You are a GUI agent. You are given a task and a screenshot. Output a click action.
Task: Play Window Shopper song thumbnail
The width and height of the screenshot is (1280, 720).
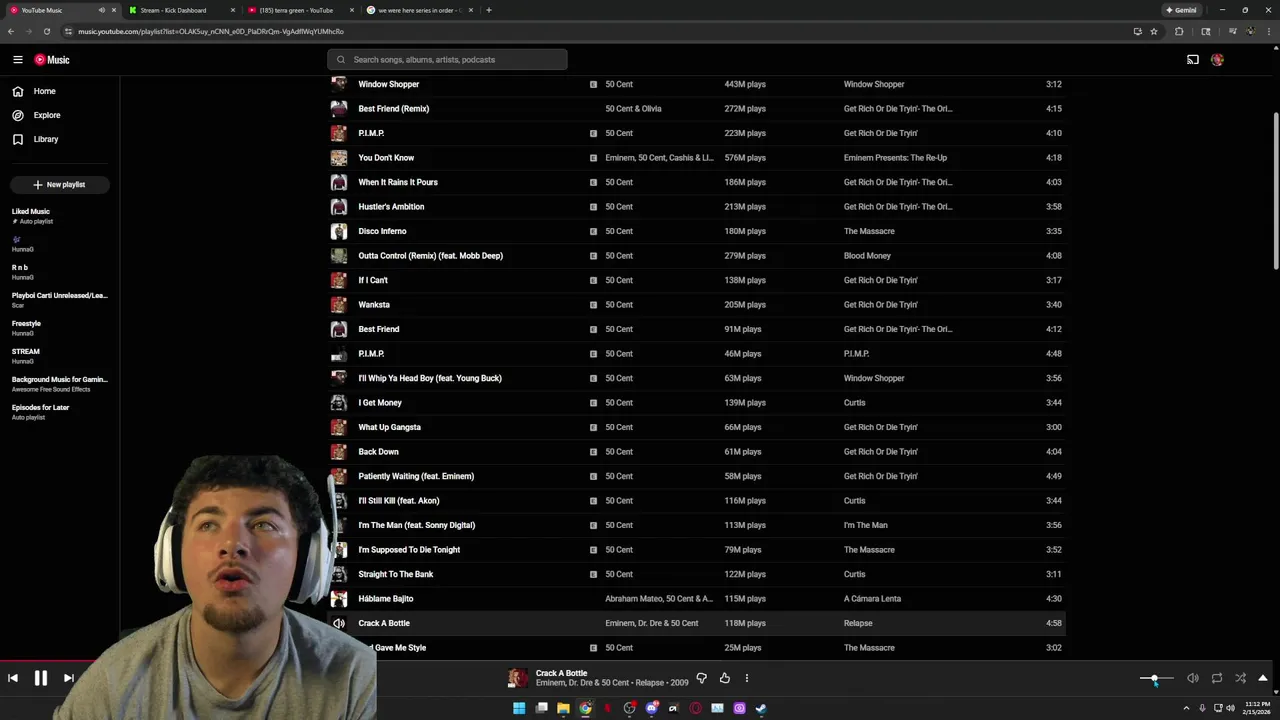coord(339,84)
